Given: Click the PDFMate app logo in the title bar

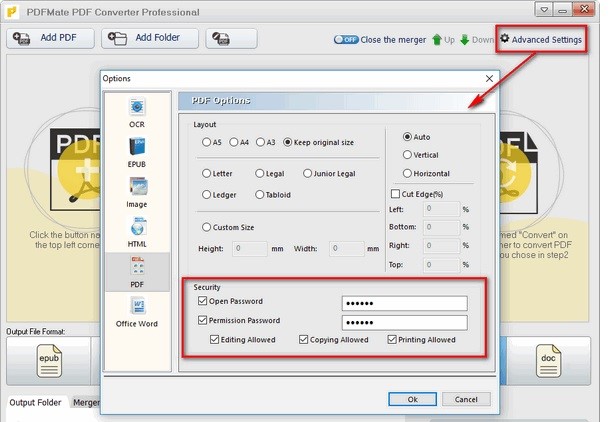Looking at the screenshot, I should click(12, 12).
